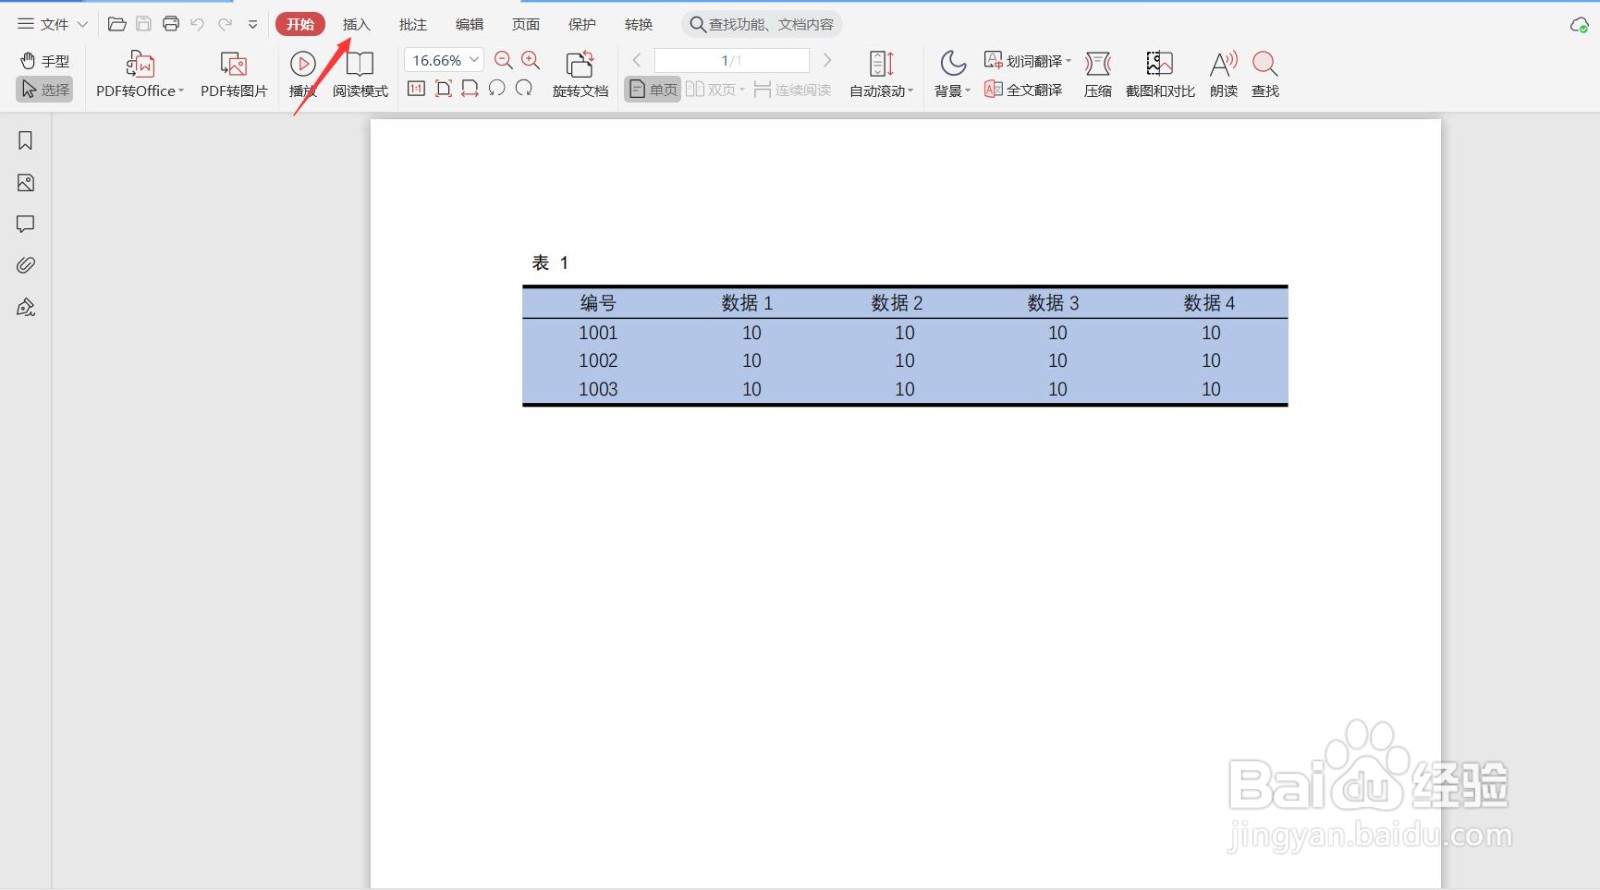Enable 双页 two-page view
This screenshot has height=890, width=1600.
(715, 90)
